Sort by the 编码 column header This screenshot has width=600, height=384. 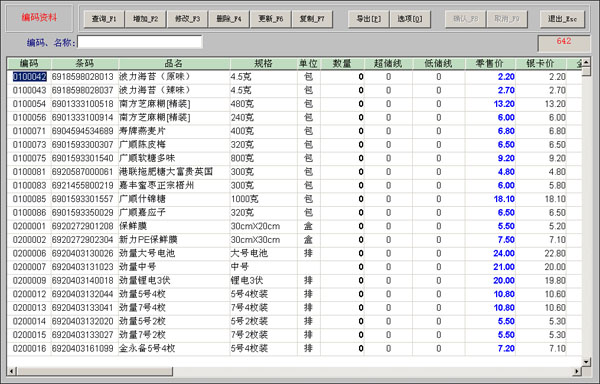click(29, 63)
